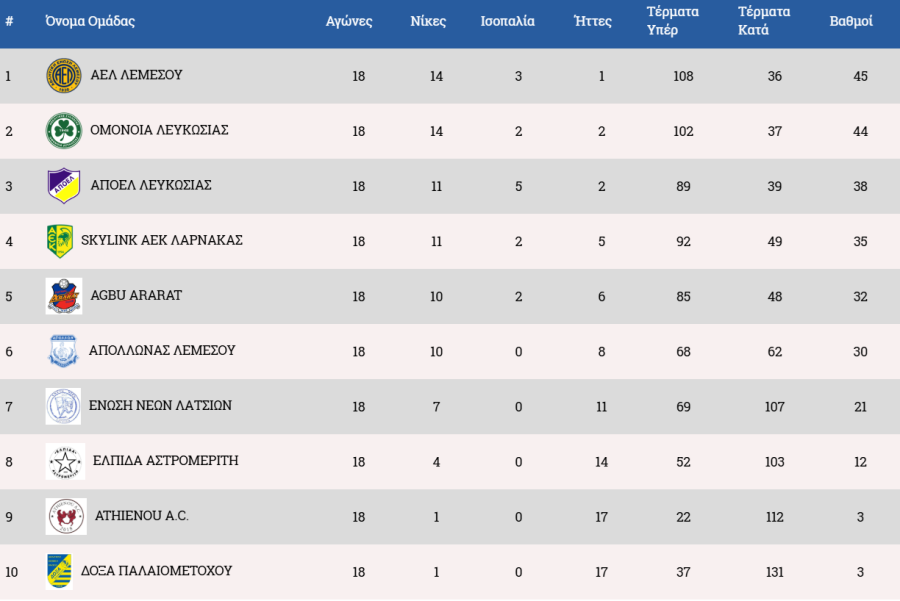Sort by the Νίκες column header
900x601 pixels.
(x=428, y=21)
